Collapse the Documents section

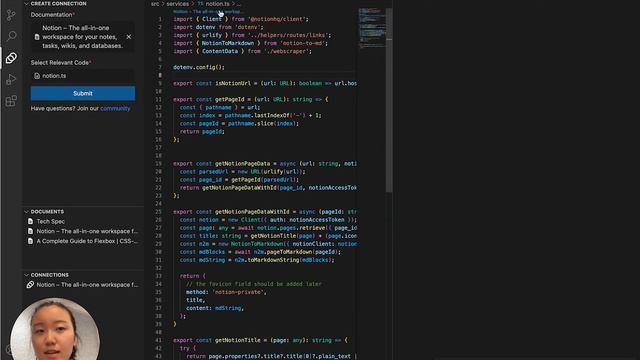pos(27,211)
